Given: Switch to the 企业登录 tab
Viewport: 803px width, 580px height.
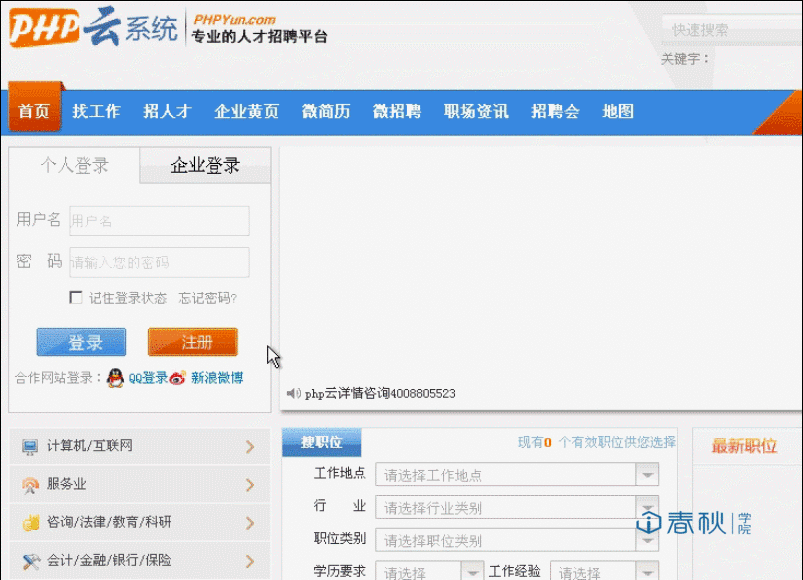Looking at the screenshot, I should click(x=205, y=166).
